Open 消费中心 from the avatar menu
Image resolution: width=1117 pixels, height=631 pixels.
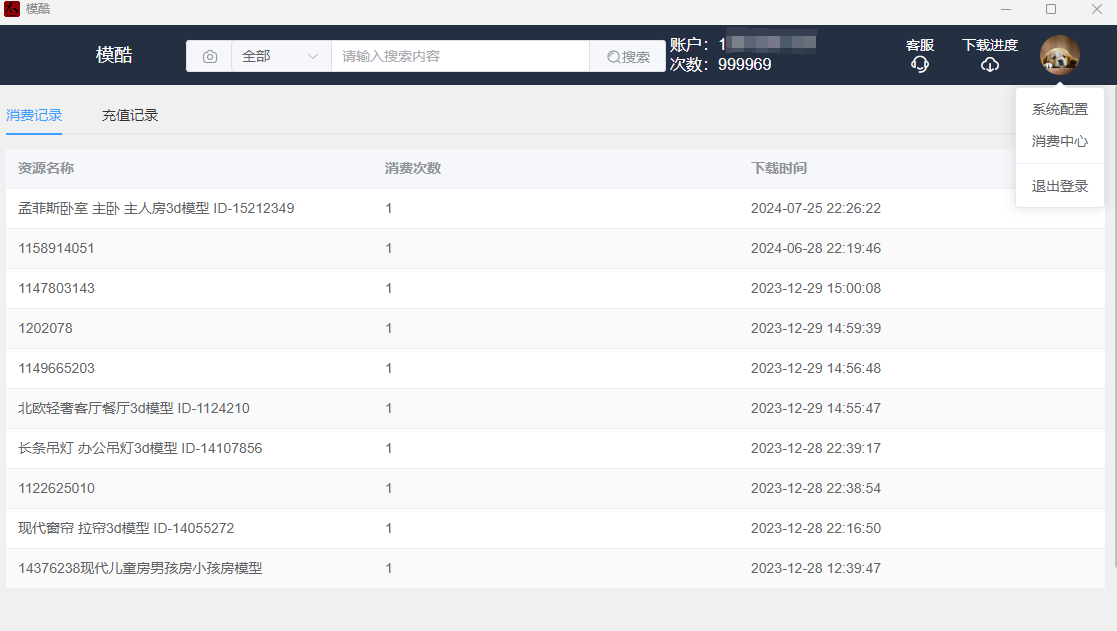pos(1059,142)
